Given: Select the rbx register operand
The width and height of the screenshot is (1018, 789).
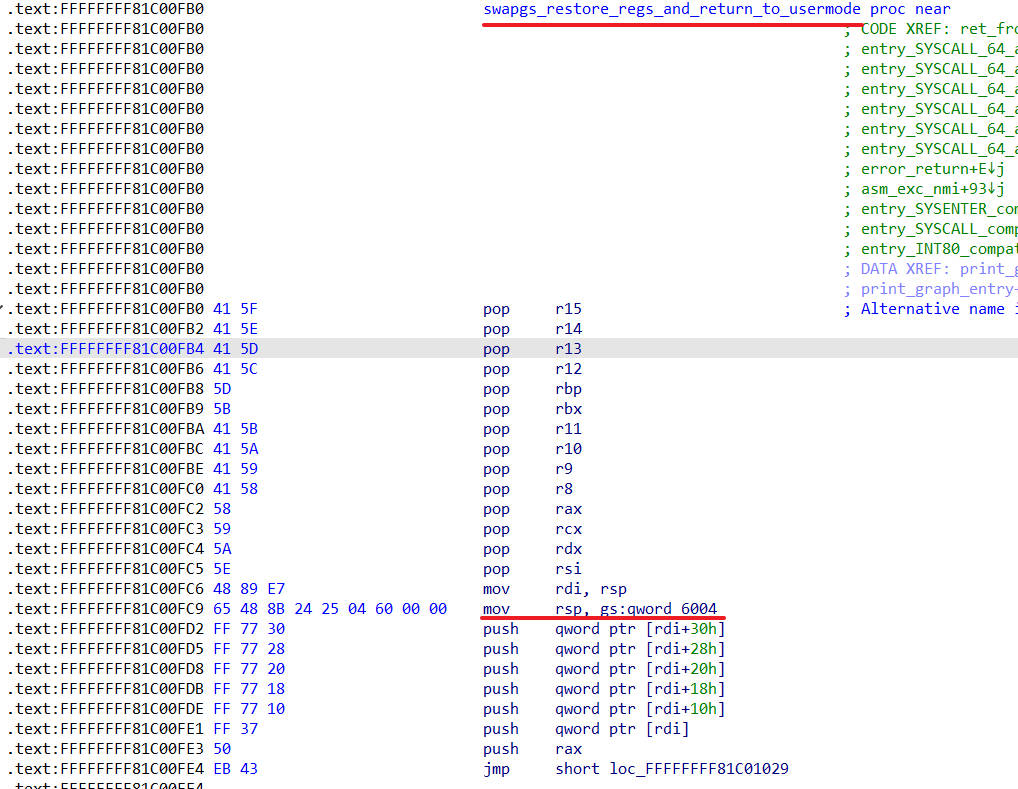Looking at the screenshot, I should [x=568, y=409].
